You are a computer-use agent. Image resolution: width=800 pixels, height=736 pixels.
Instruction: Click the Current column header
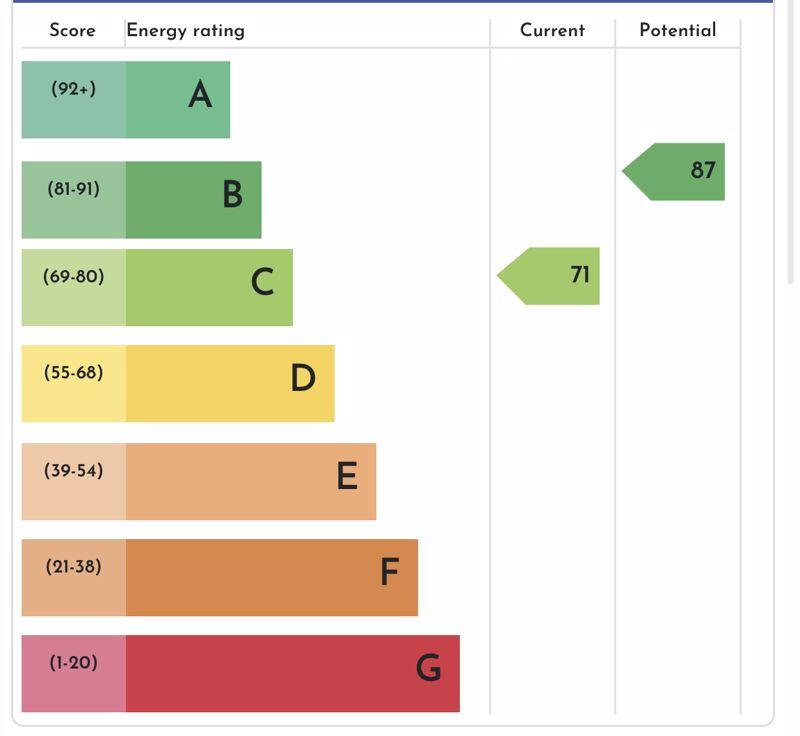pyautogui.click(x=552, y=31)
